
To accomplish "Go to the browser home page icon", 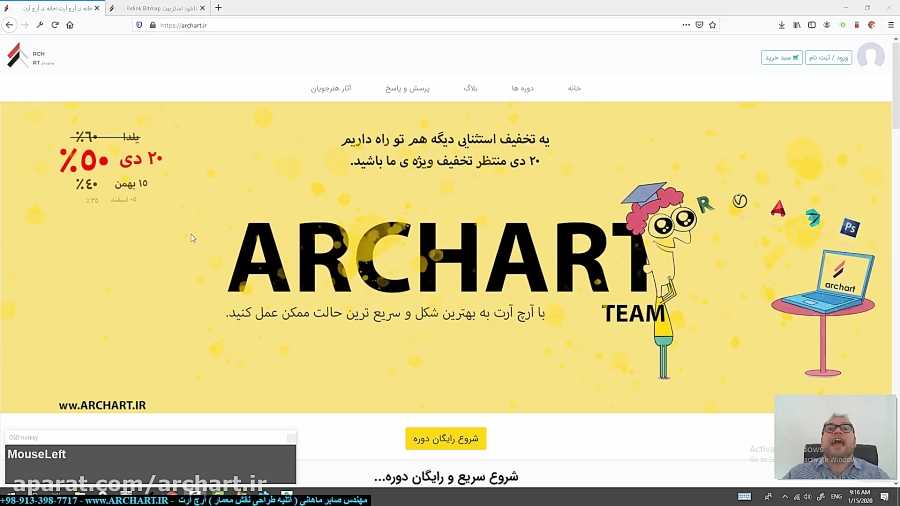I will [69, 25].
